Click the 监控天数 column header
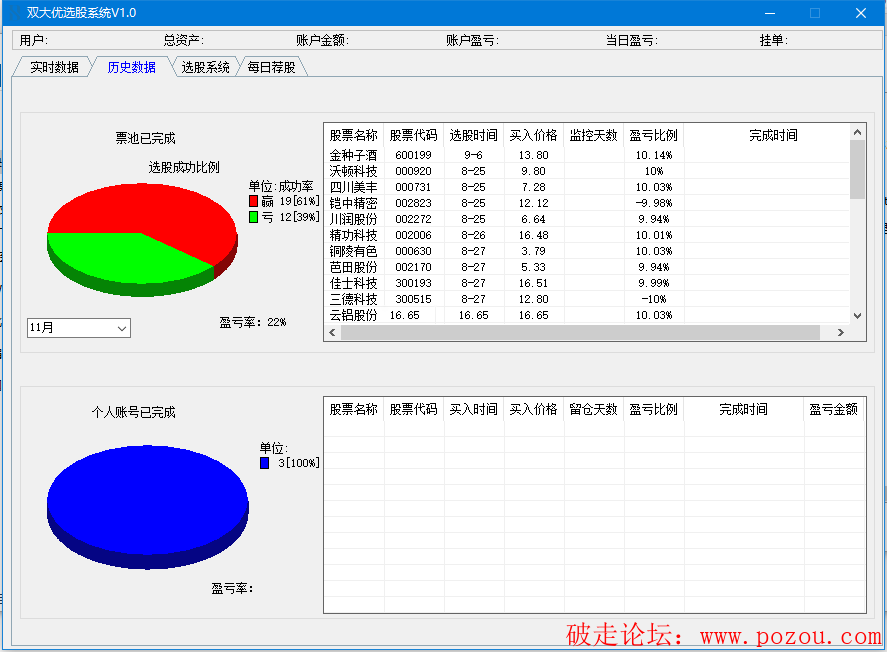Screen dimensions: 887x652 (593, 135)
